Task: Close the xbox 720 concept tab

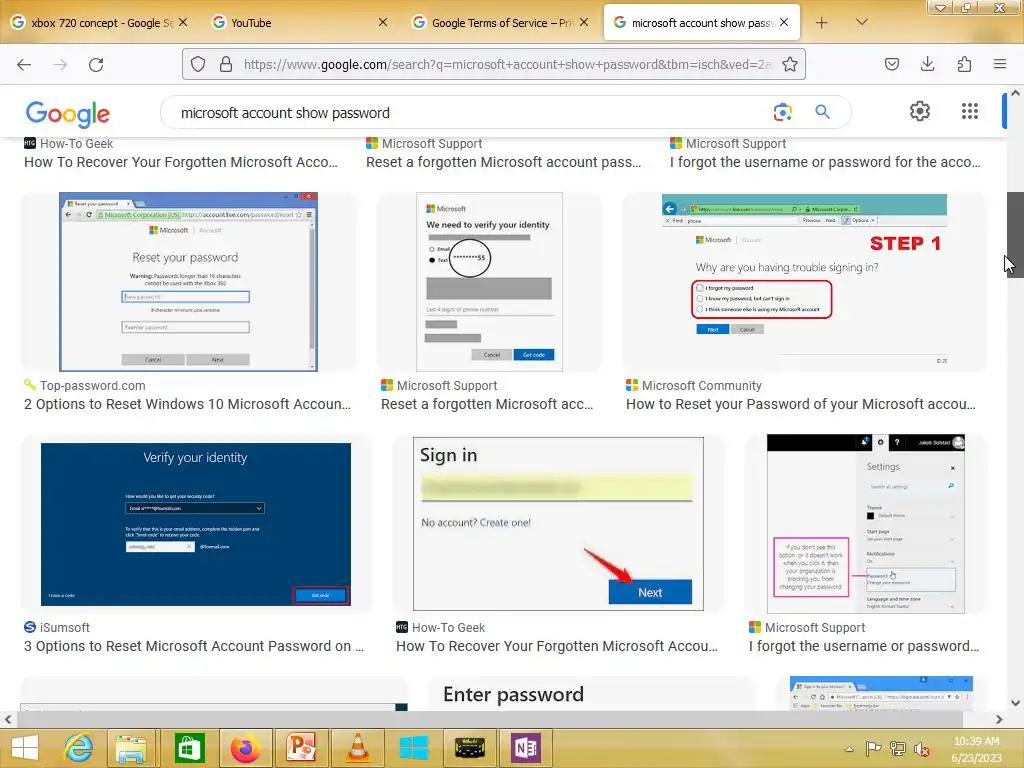Action: [183, 22]
